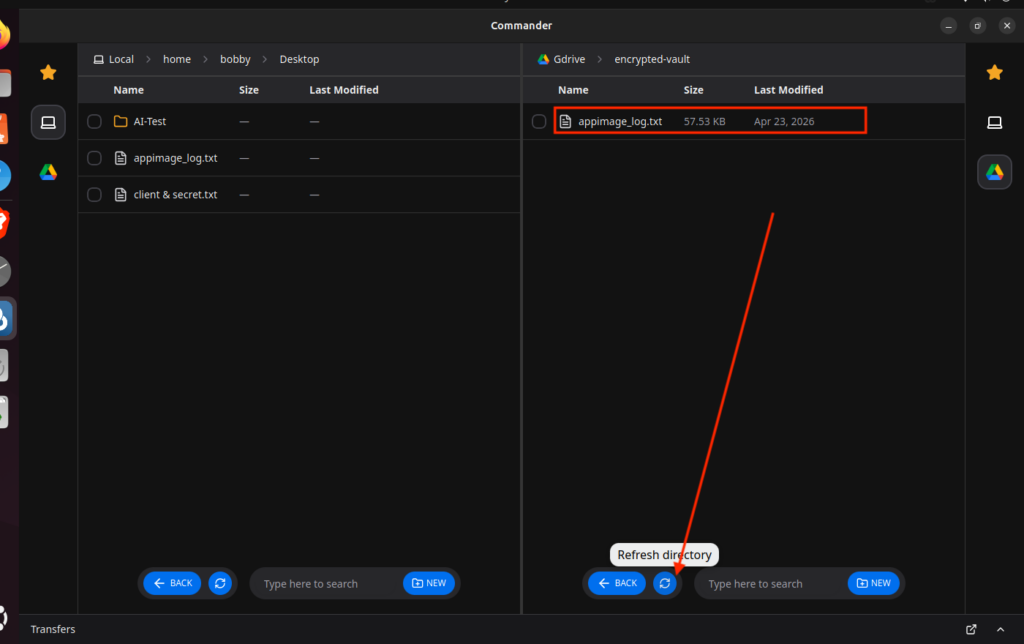This screenshot has height=644, width=1024.
Task: Sort local pane by Last Modified
Action: 344,90
